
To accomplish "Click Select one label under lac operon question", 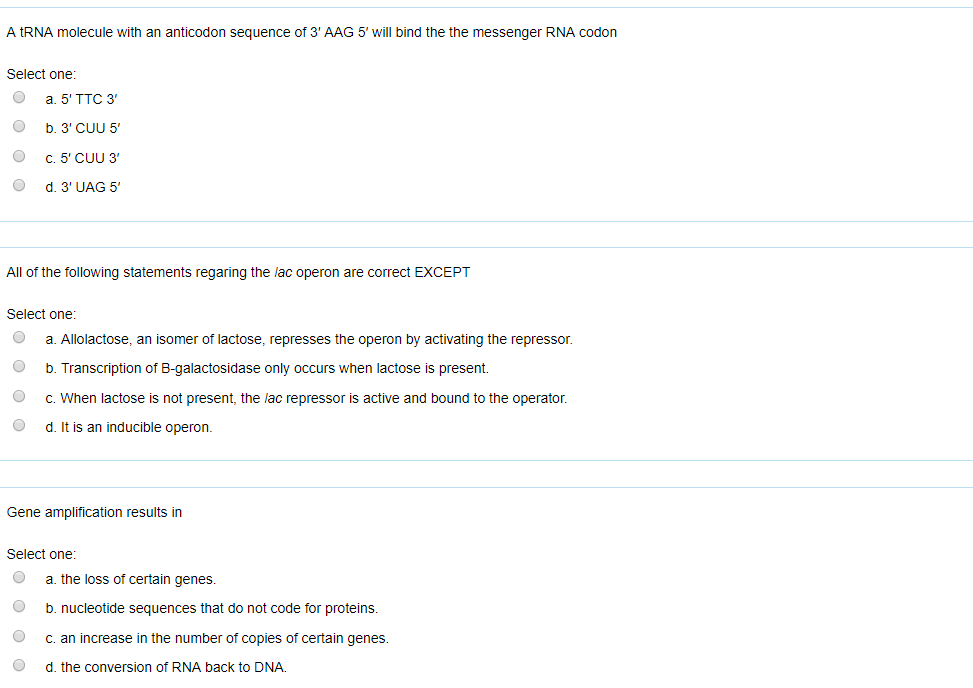I will (x=40, y=313).
